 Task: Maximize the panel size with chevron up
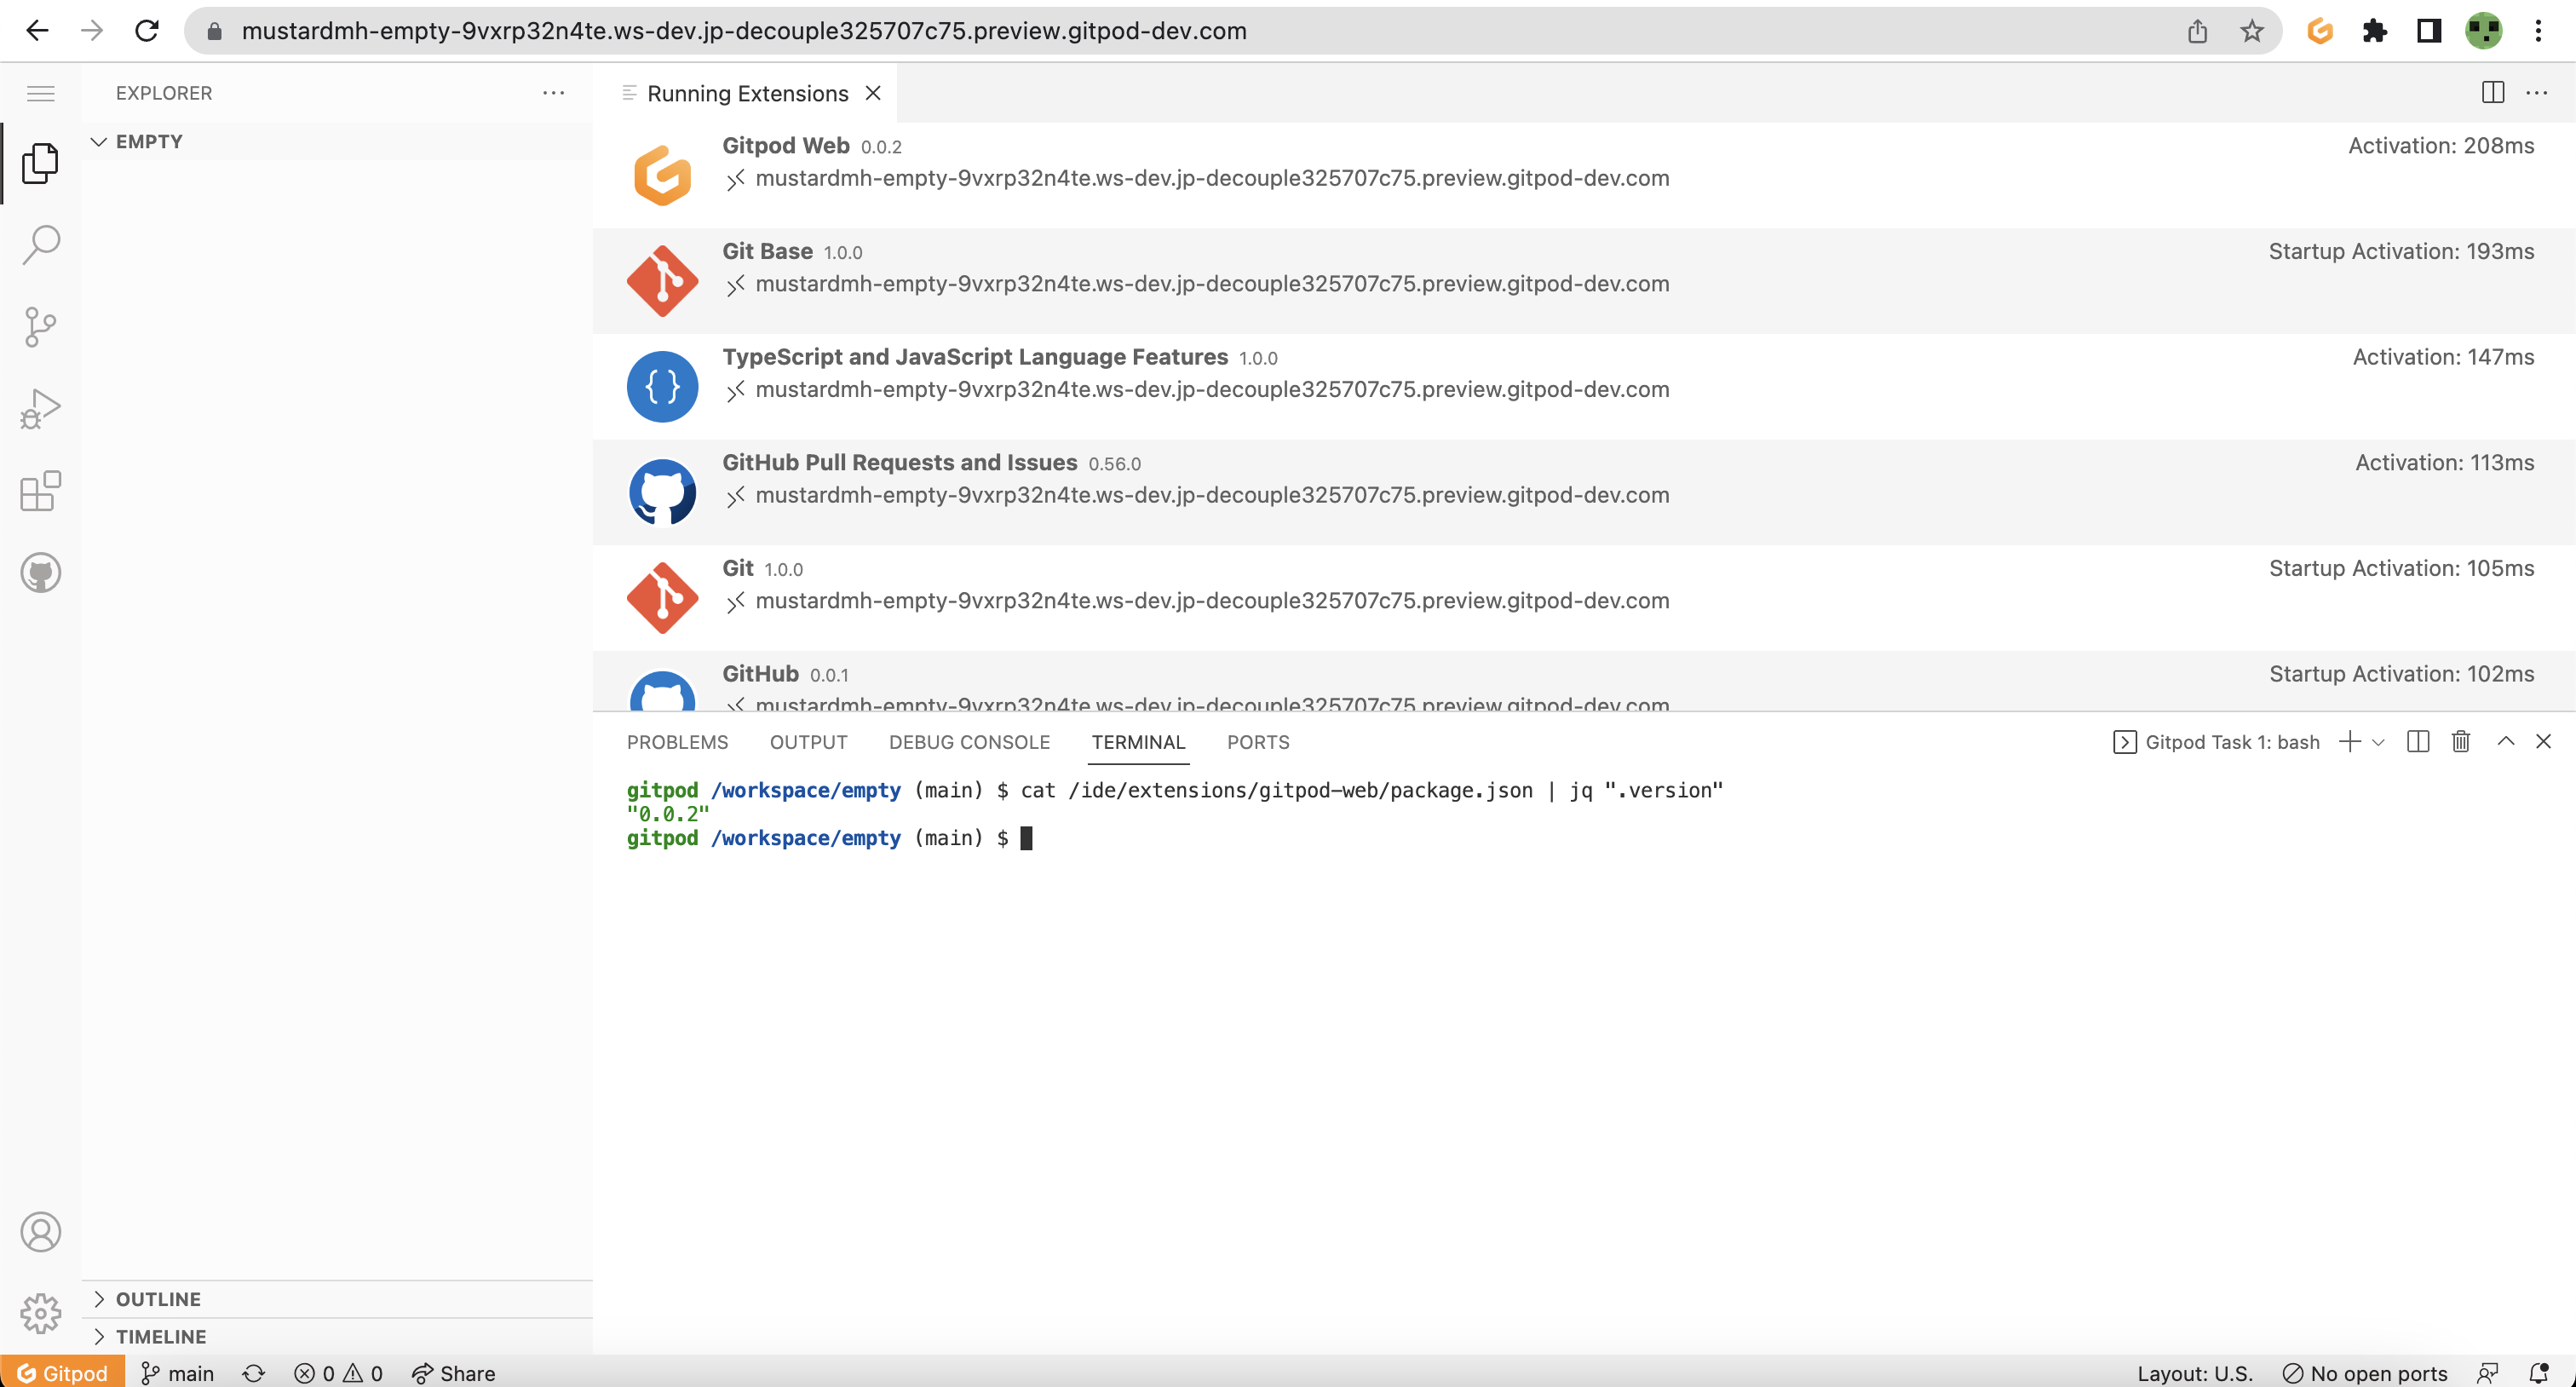pyautogui.click(x=2506, y=742)
